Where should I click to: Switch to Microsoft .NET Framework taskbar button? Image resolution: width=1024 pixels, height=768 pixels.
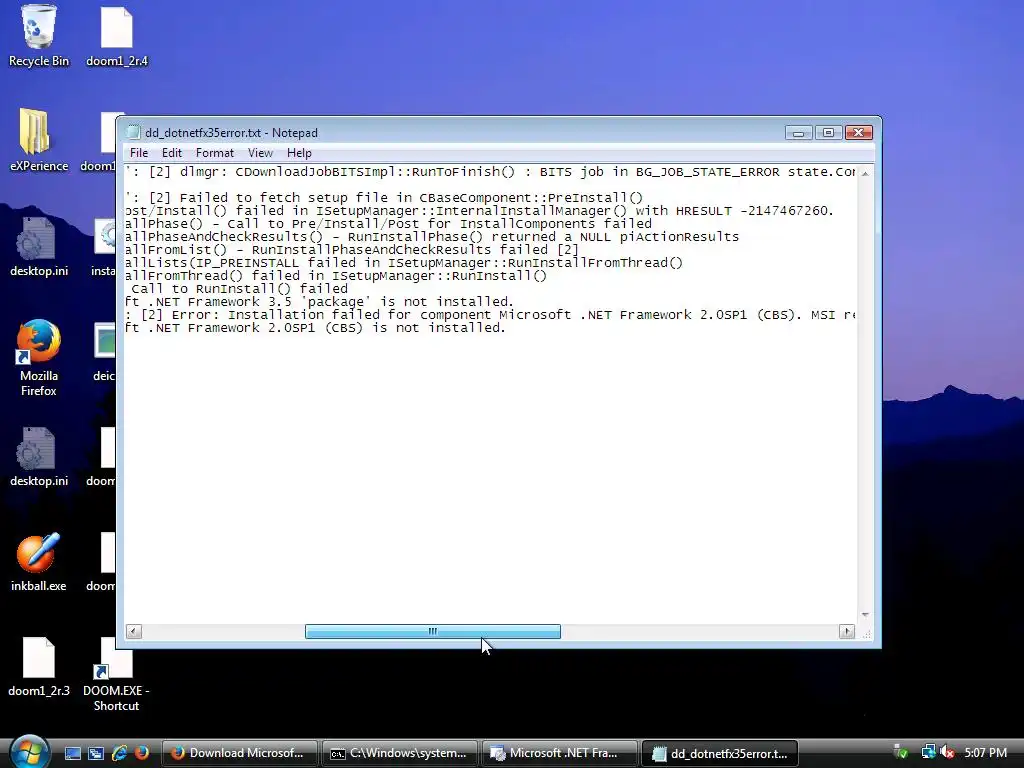(560, 753)
